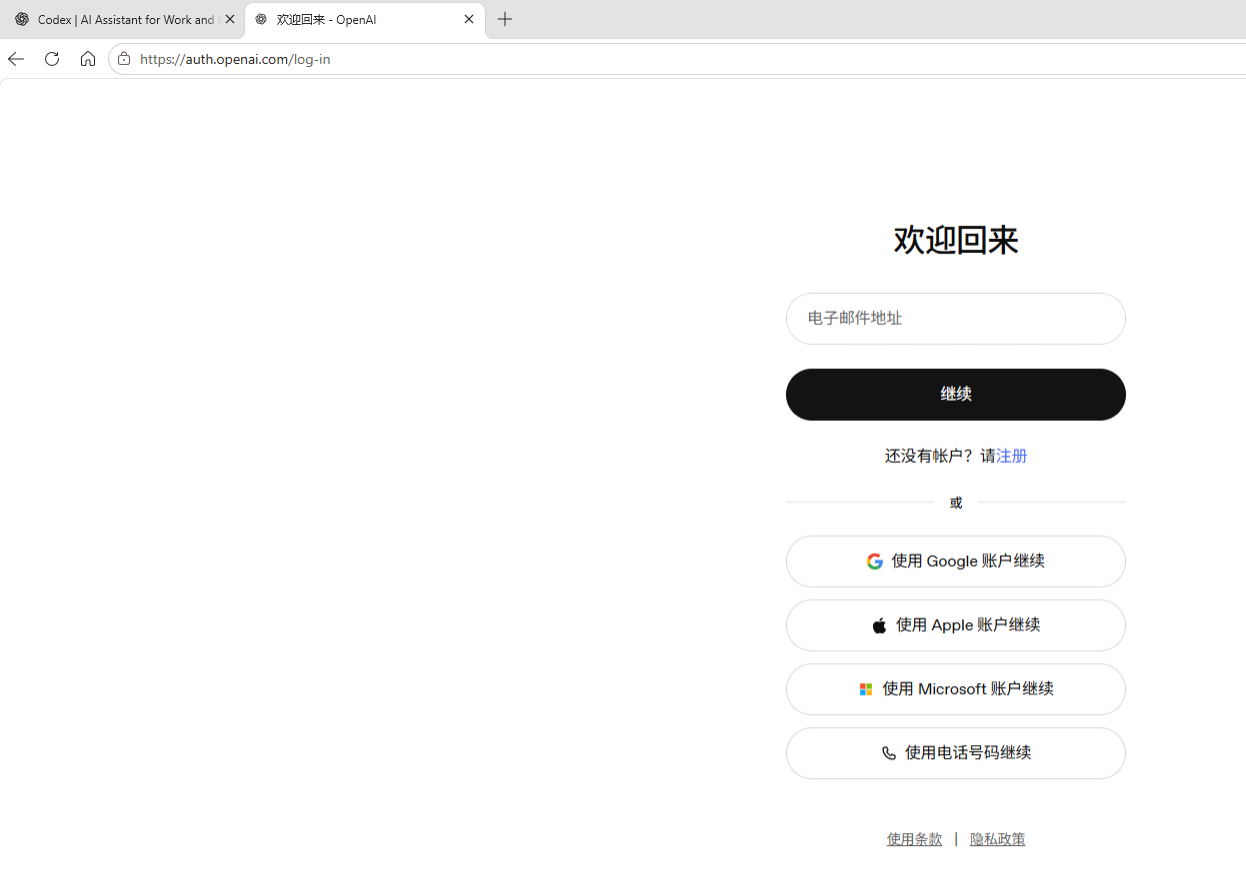Continue with Google account button
Screen dimensions: 1246x881
(955, 561)
